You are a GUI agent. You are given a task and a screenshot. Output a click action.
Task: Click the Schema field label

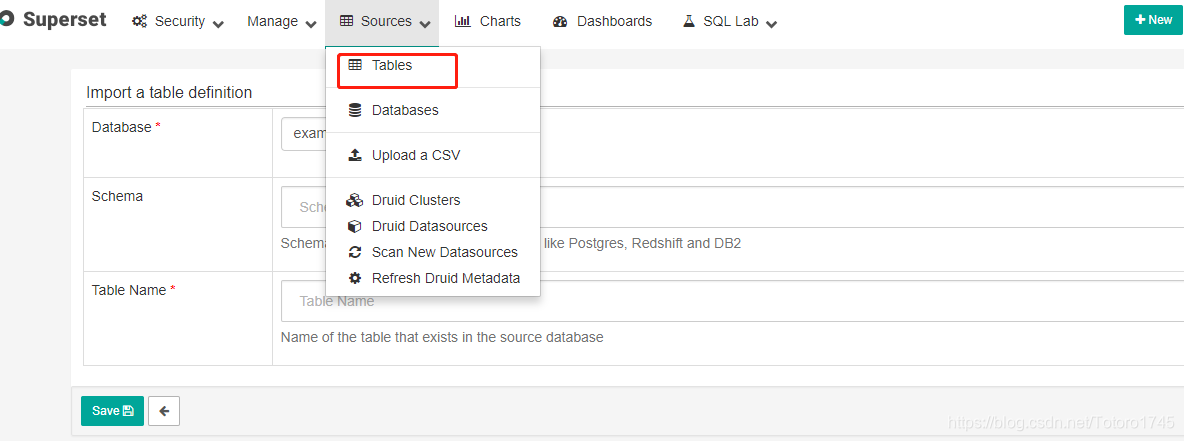[117, 196]
